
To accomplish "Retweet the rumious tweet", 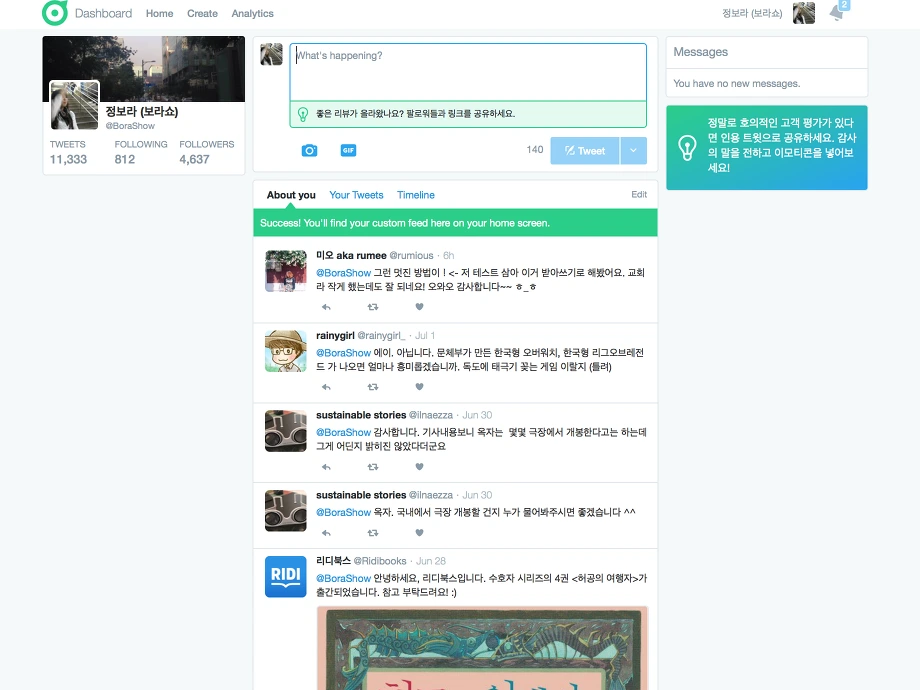I will click(x=373, y=307).
